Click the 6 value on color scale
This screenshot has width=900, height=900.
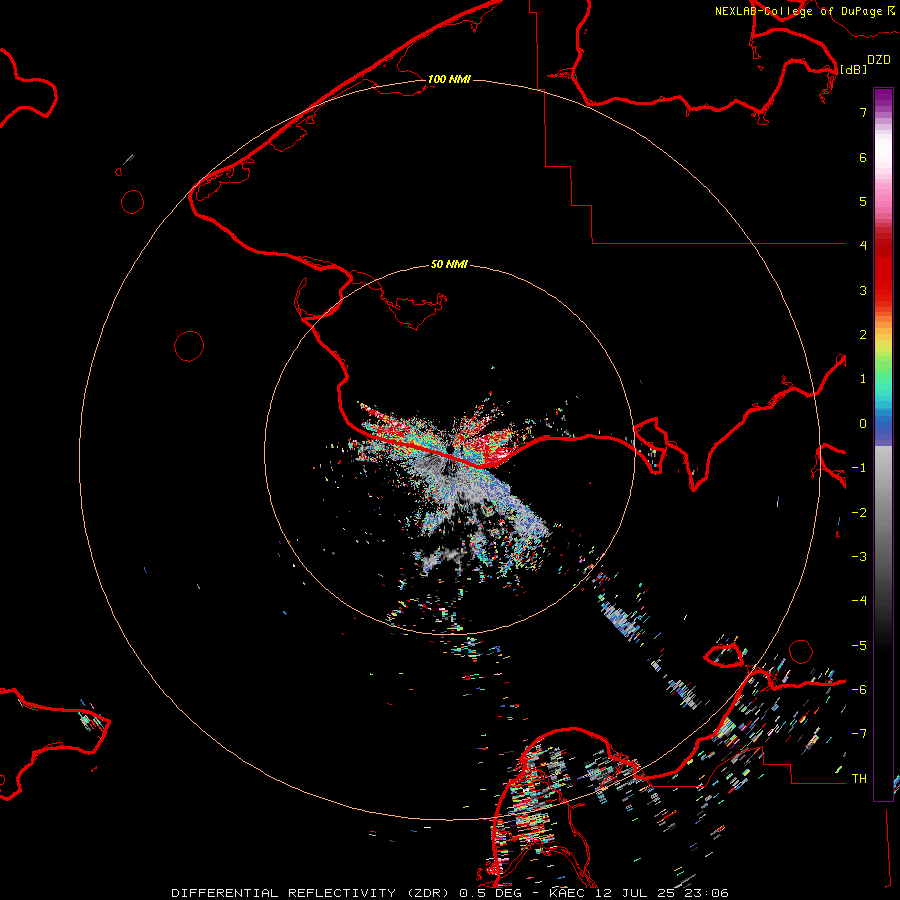click(863, 157)
